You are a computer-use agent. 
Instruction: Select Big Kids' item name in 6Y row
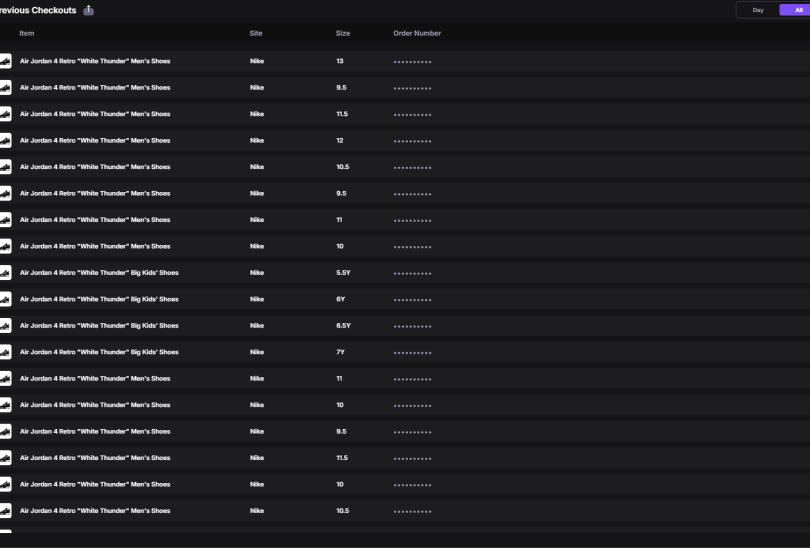click(x=99, y=299)
